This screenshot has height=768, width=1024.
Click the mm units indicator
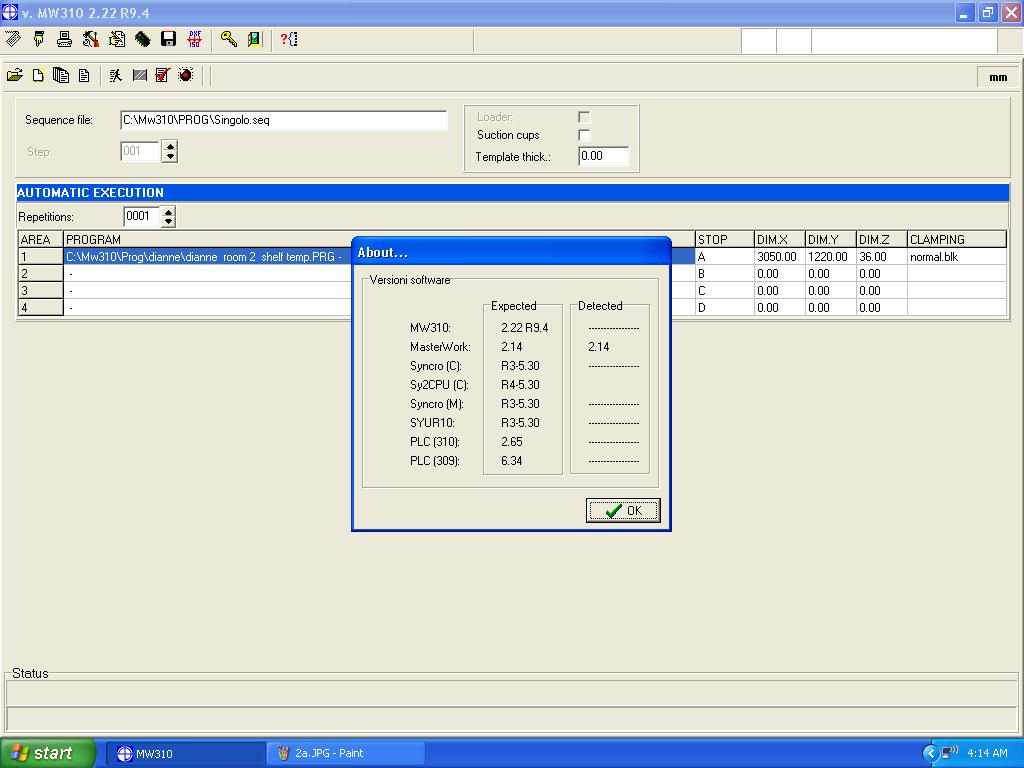998,77
